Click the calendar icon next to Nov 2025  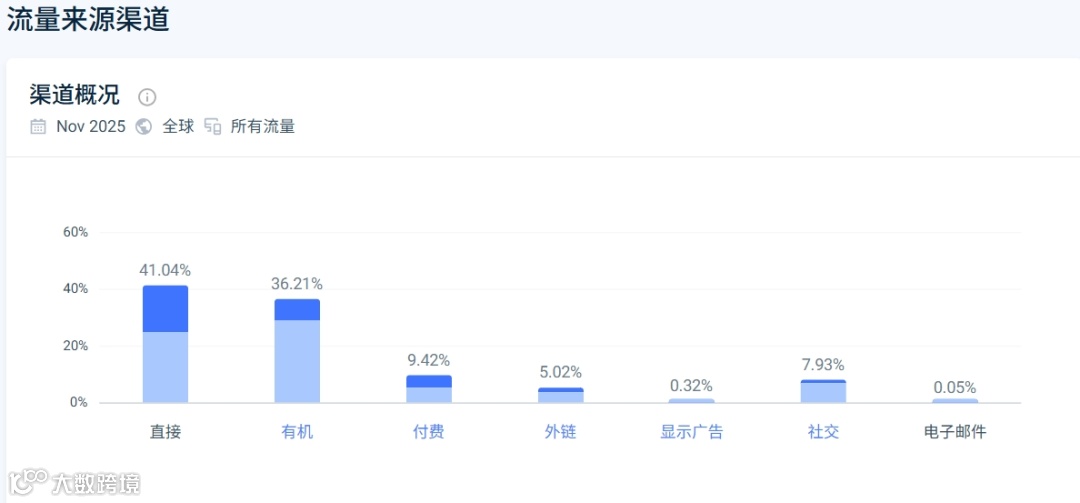tap(39, 127)
